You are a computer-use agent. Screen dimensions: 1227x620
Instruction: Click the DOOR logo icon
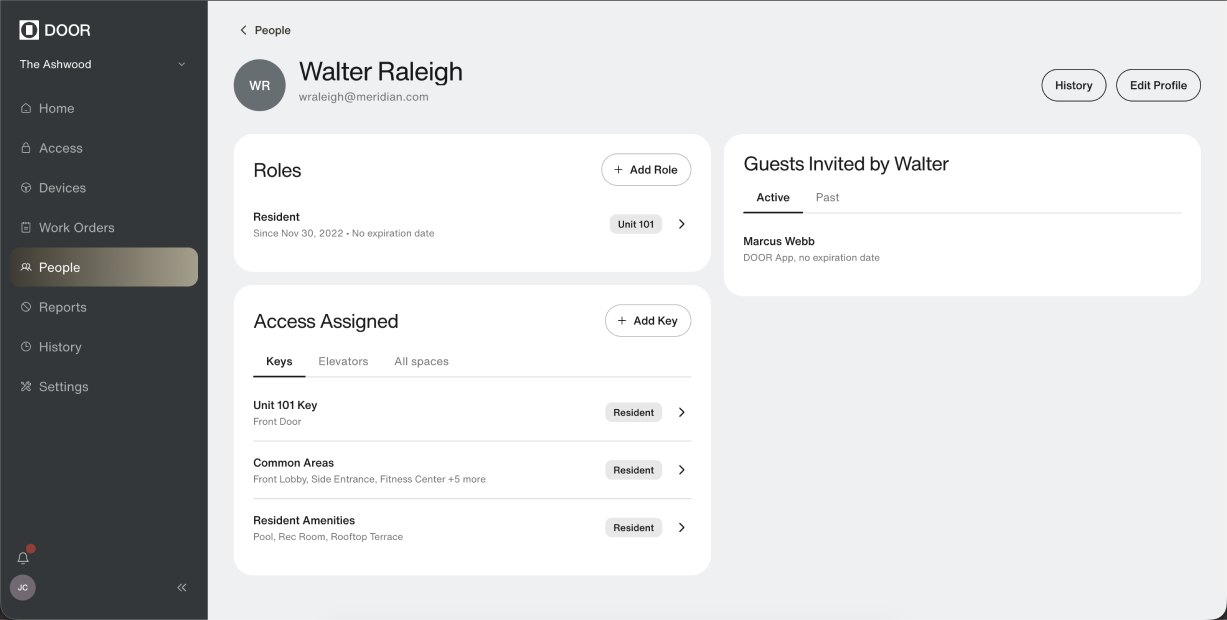pyautogui.click(x=29, y=30)
